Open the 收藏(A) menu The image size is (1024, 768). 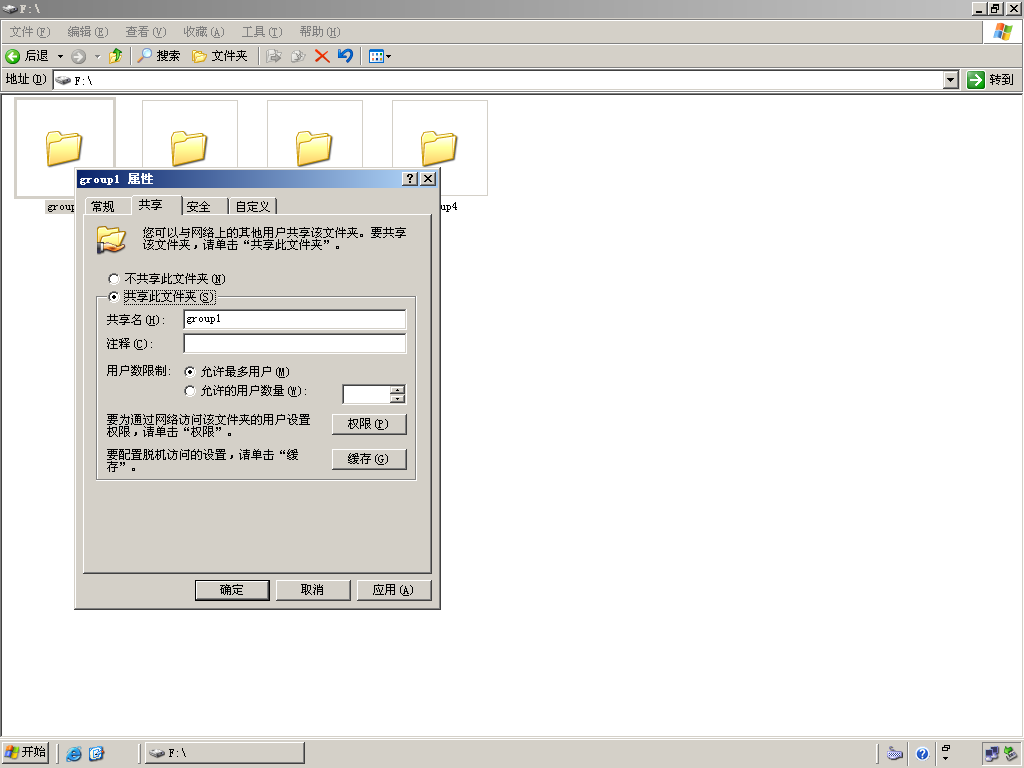pyautogui.click(x=204, y=32)
